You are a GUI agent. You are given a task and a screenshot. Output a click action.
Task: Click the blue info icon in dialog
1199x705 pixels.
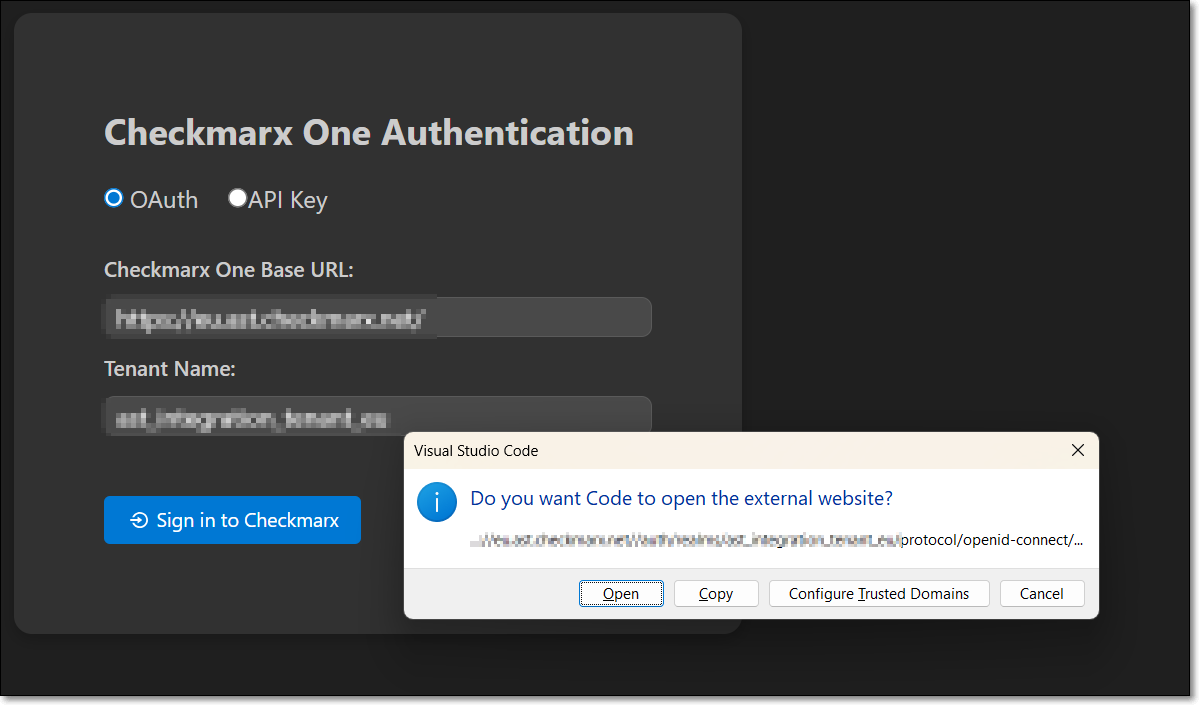click(437, 502)
